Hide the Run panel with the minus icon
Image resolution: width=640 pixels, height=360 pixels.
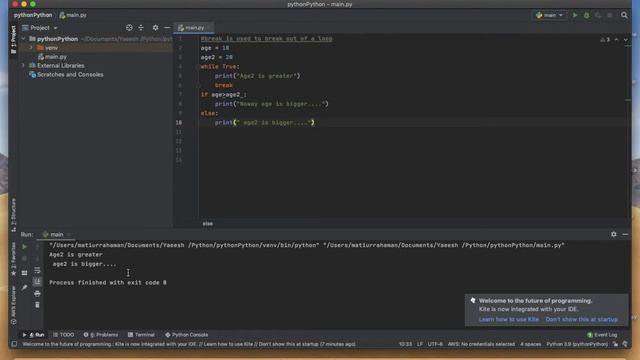tap(625, 234)
